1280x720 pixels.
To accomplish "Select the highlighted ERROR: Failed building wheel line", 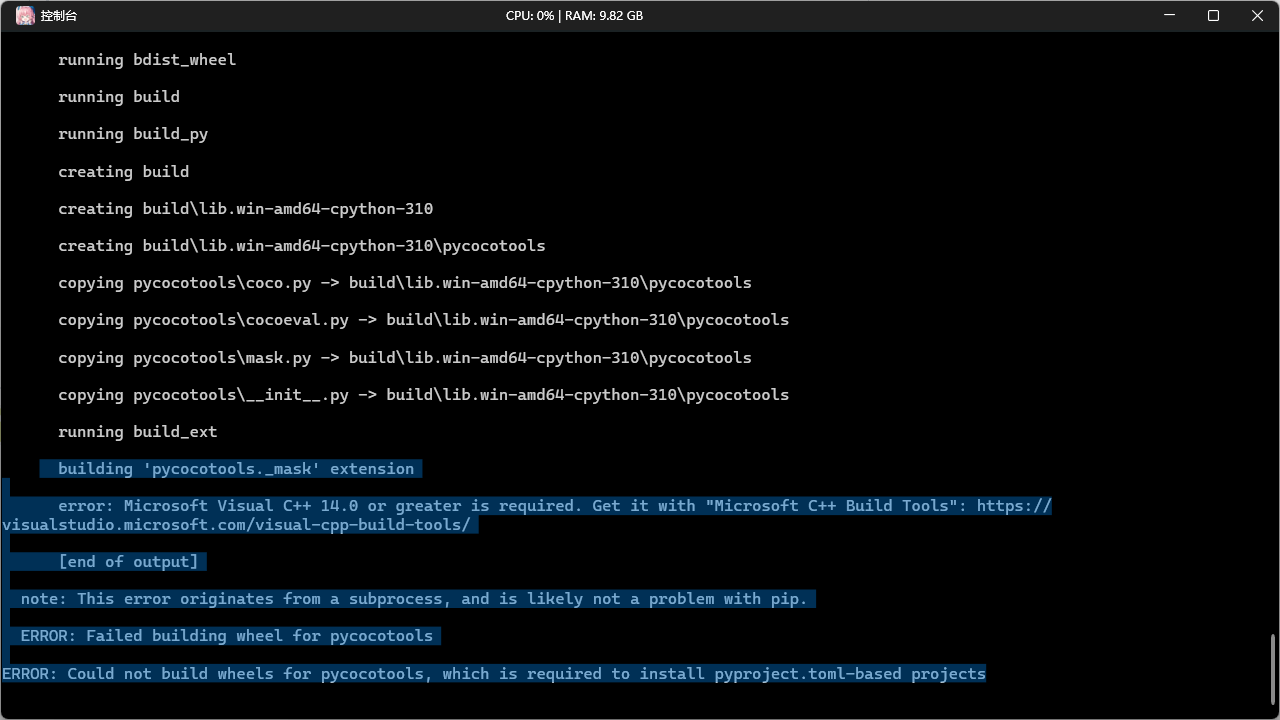I will coord(225,635).
